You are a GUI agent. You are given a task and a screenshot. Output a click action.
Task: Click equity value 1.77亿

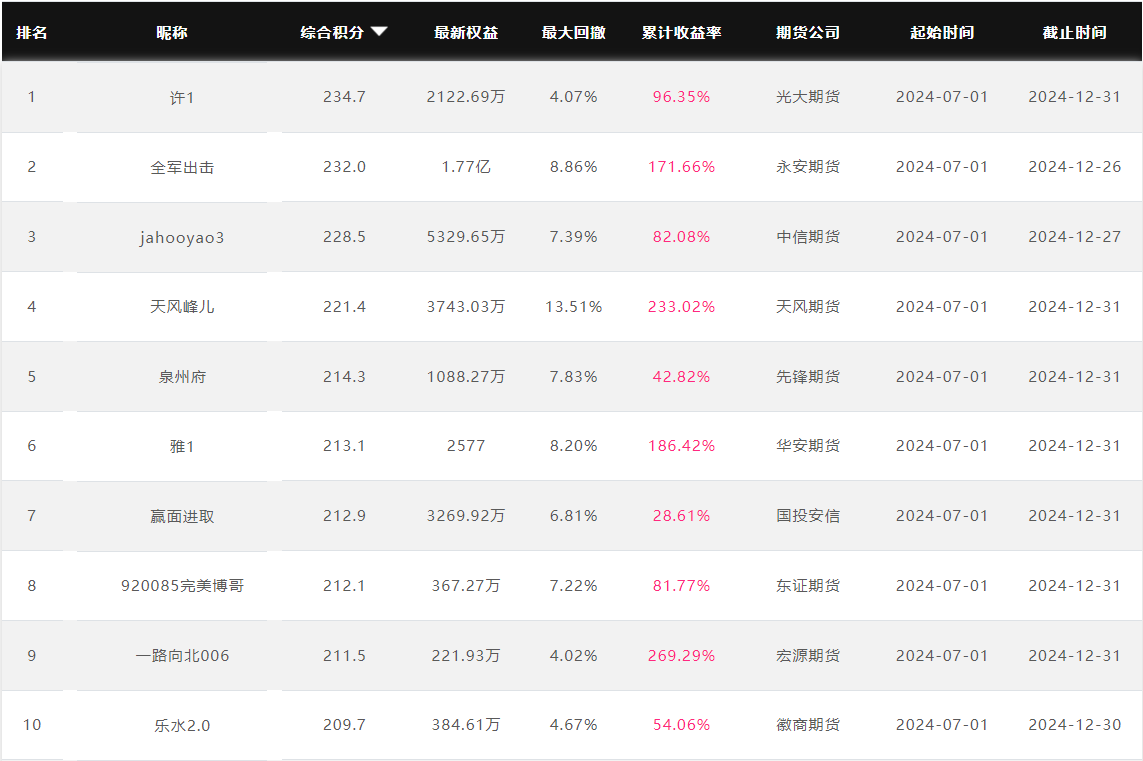466,167
